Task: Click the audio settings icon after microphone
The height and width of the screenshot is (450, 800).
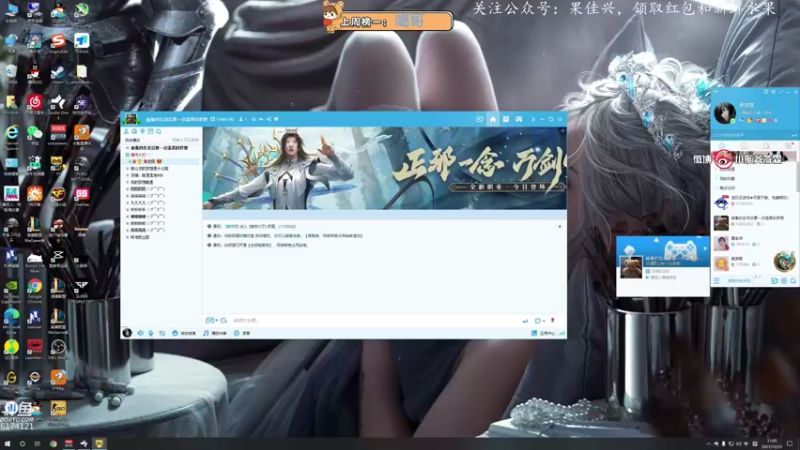Action: click(x=162, y=333)
